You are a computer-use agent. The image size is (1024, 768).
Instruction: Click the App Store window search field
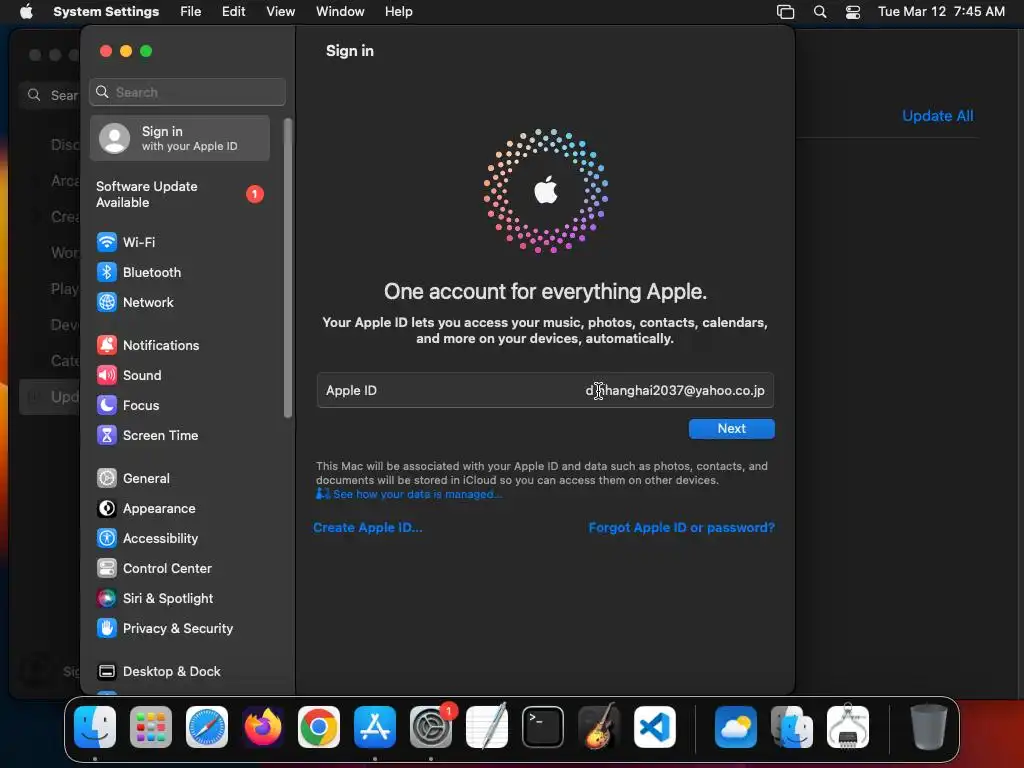tap(51, 95)
